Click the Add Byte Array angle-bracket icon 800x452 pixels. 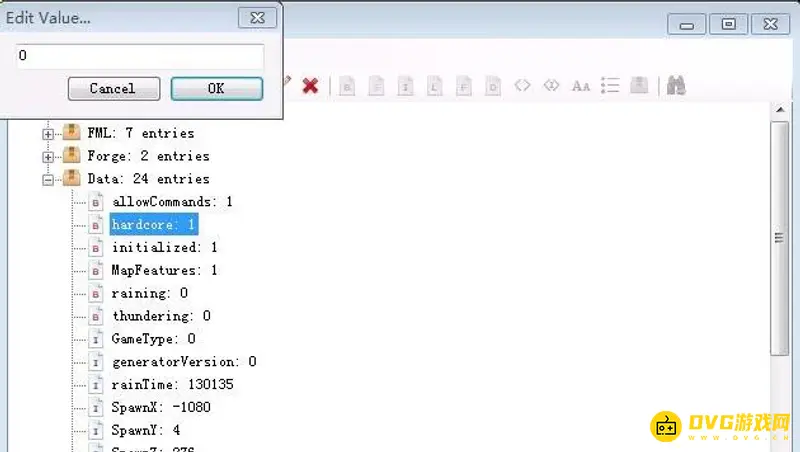pos(522,86)
